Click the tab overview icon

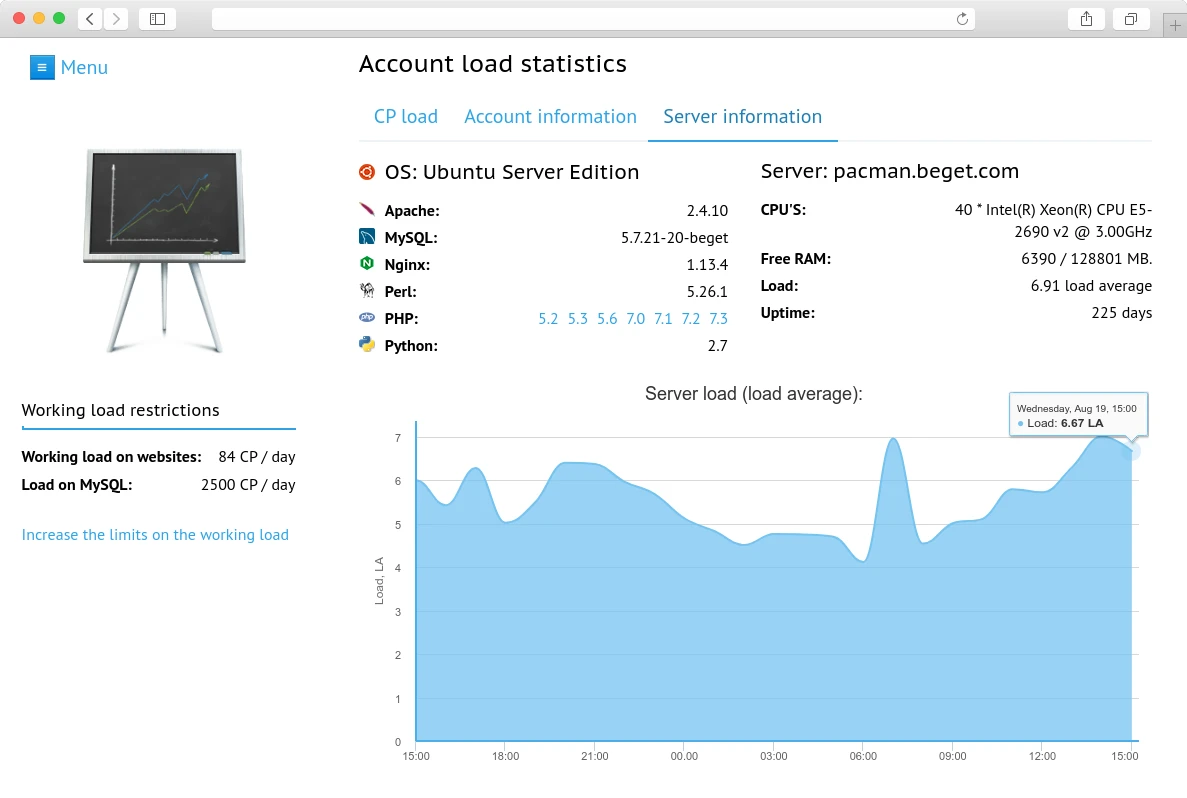(x=1131, y=18)
